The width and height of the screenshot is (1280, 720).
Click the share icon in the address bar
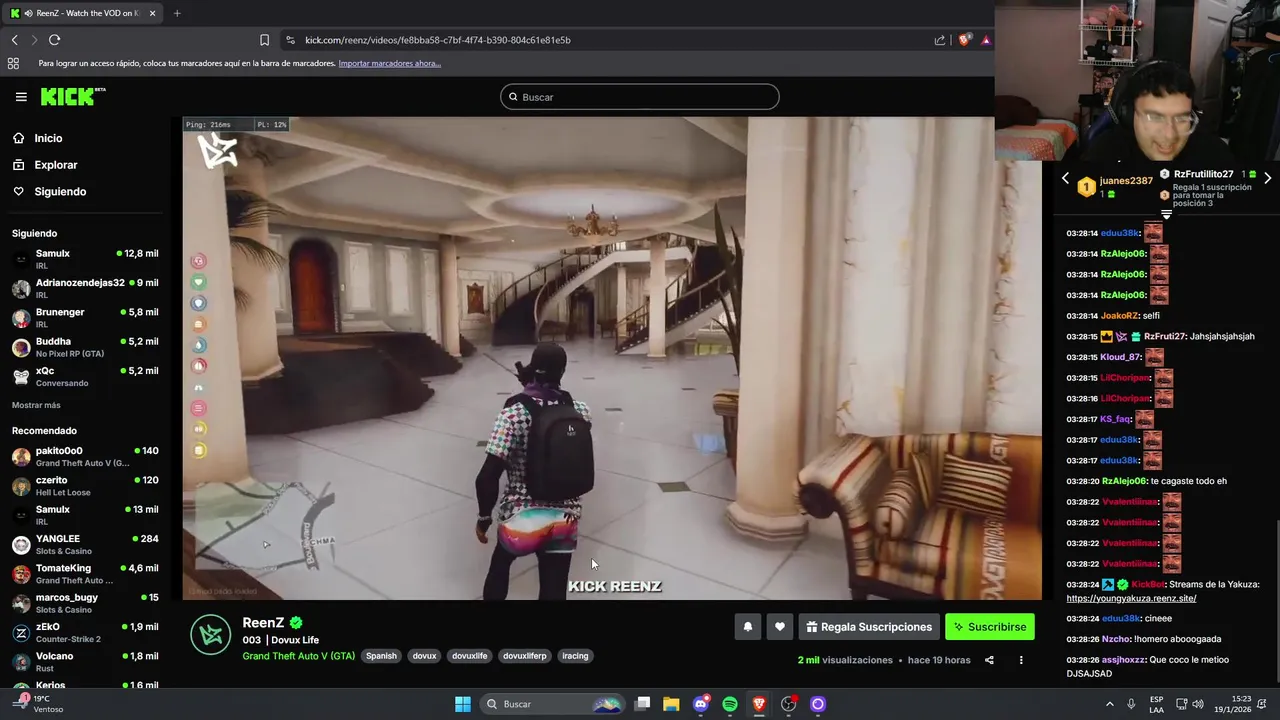click(x=940, y=40)
